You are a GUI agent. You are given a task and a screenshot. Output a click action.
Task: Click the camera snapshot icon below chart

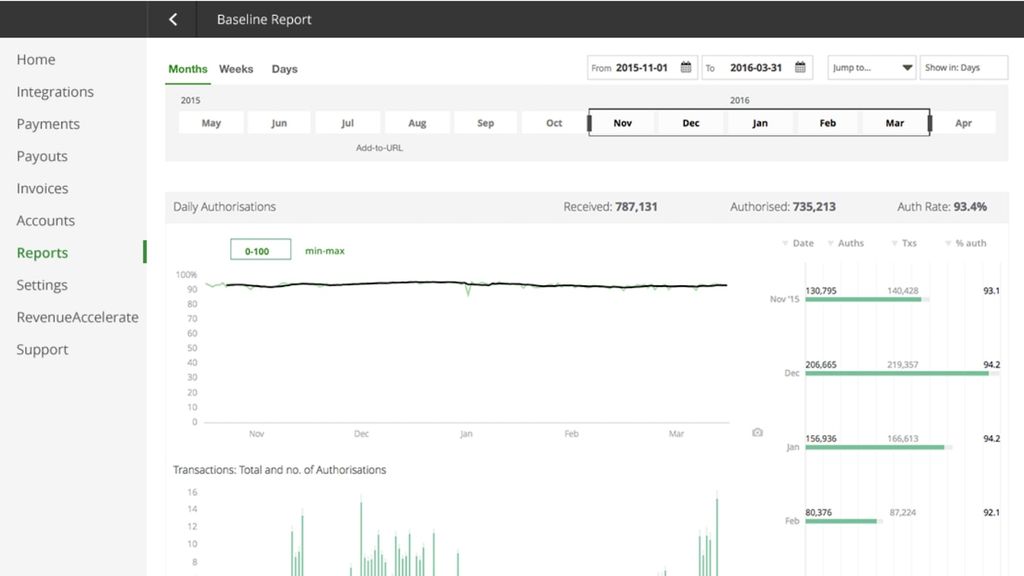click(x=757, y=432)
